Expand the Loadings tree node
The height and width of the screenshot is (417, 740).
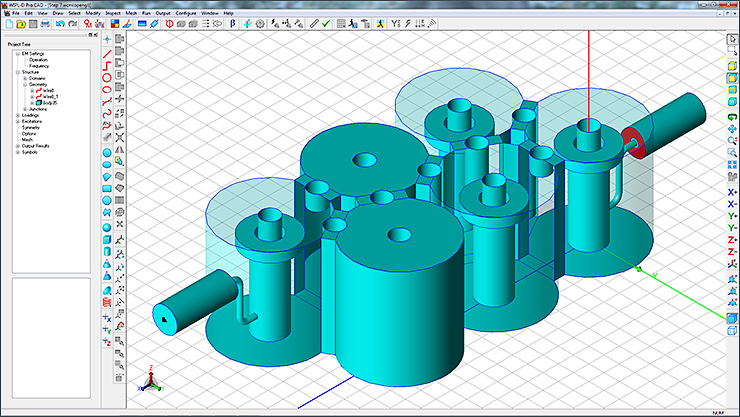click(17, 116)
